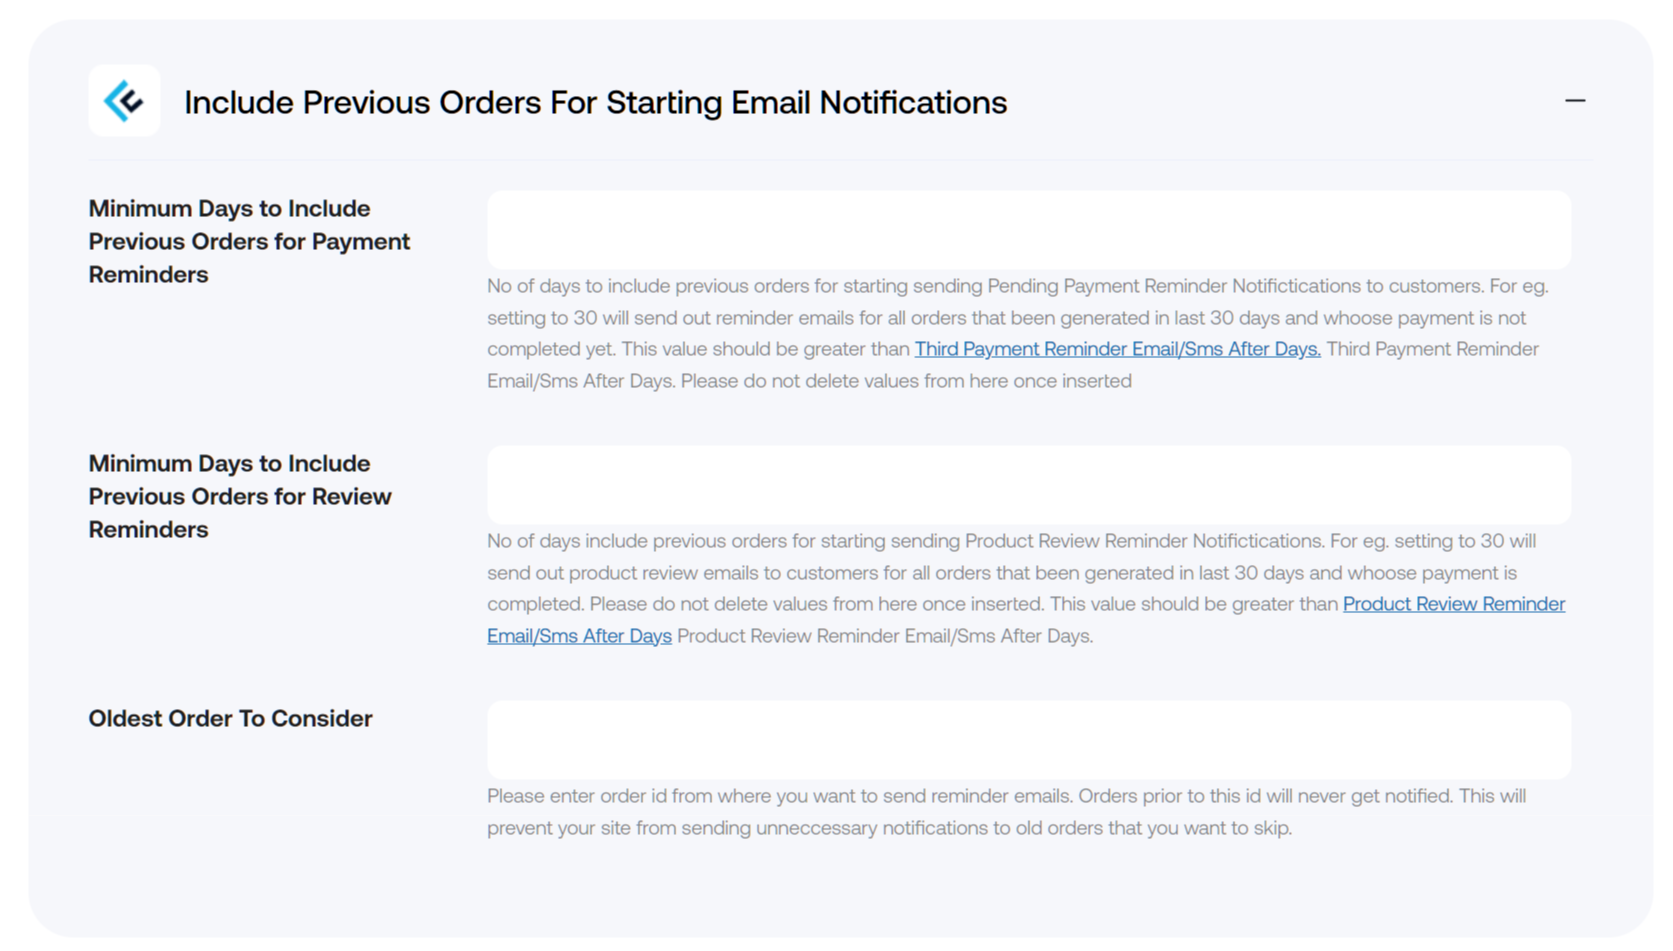
Task: Click the blue chevron logo icon
Action: [x=124, y=101]
